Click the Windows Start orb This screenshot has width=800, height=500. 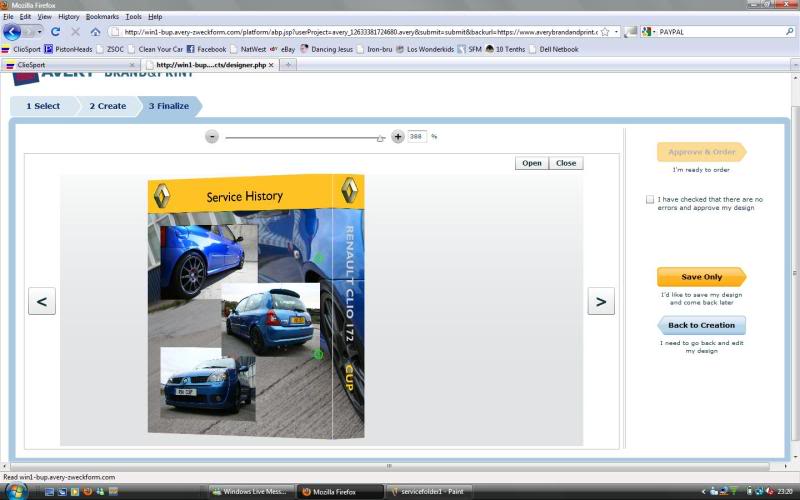(11, 492)
